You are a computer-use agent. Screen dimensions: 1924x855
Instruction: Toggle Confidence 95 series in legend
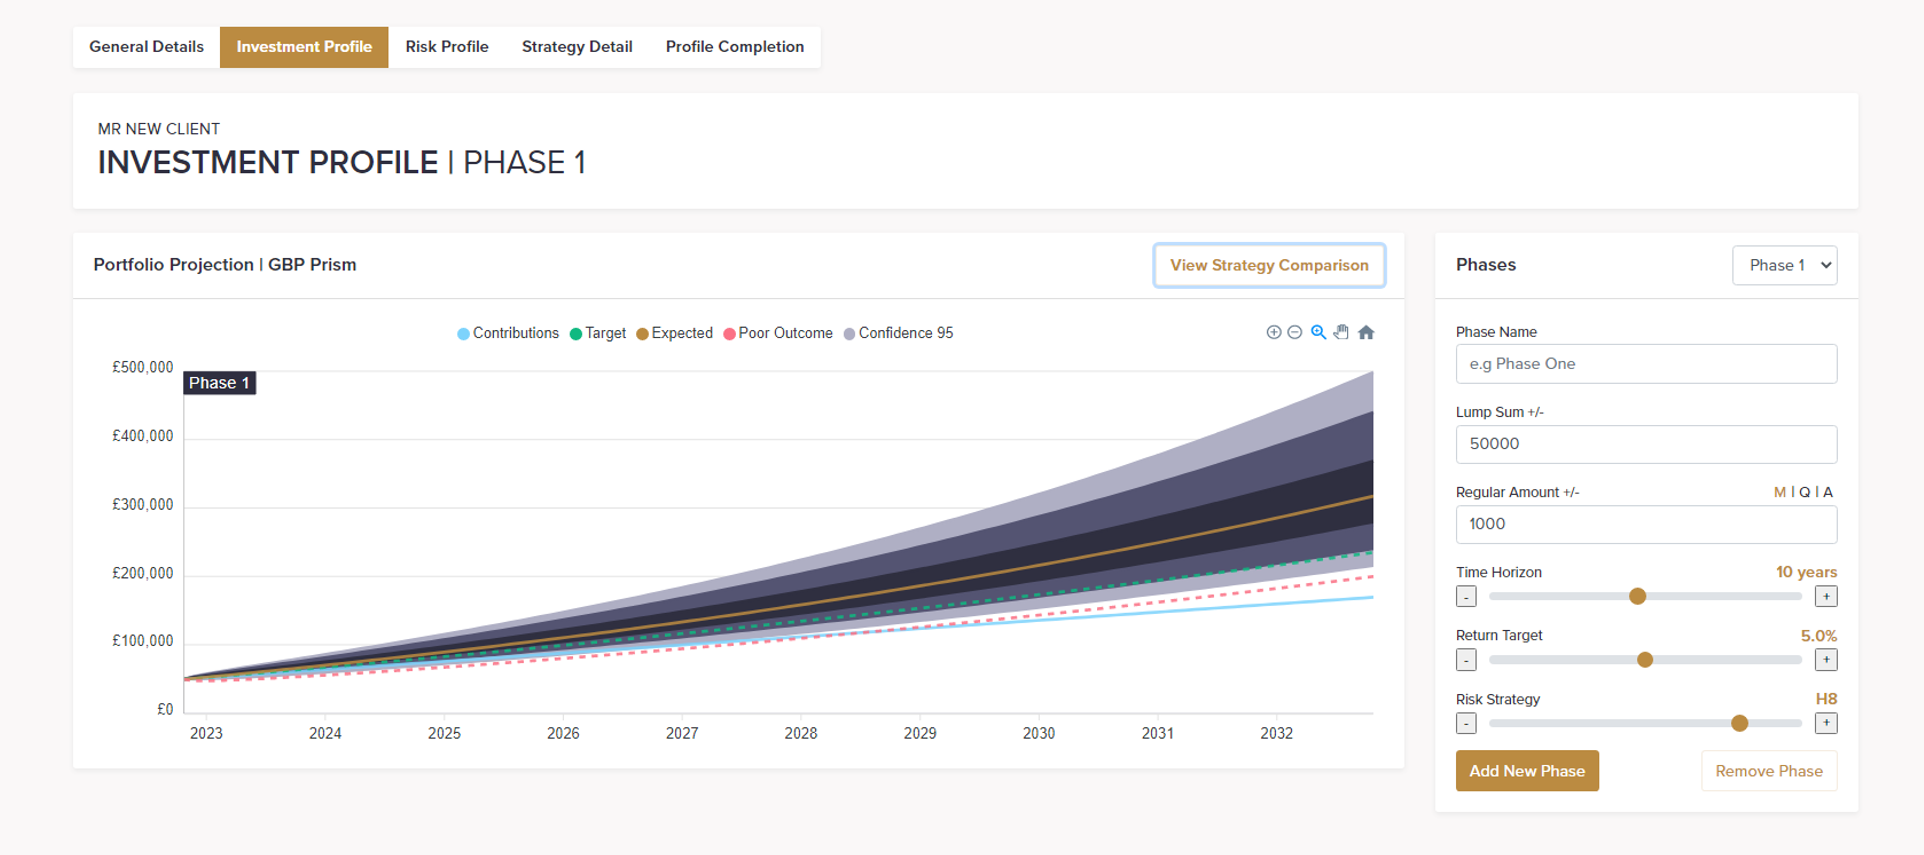899,333
